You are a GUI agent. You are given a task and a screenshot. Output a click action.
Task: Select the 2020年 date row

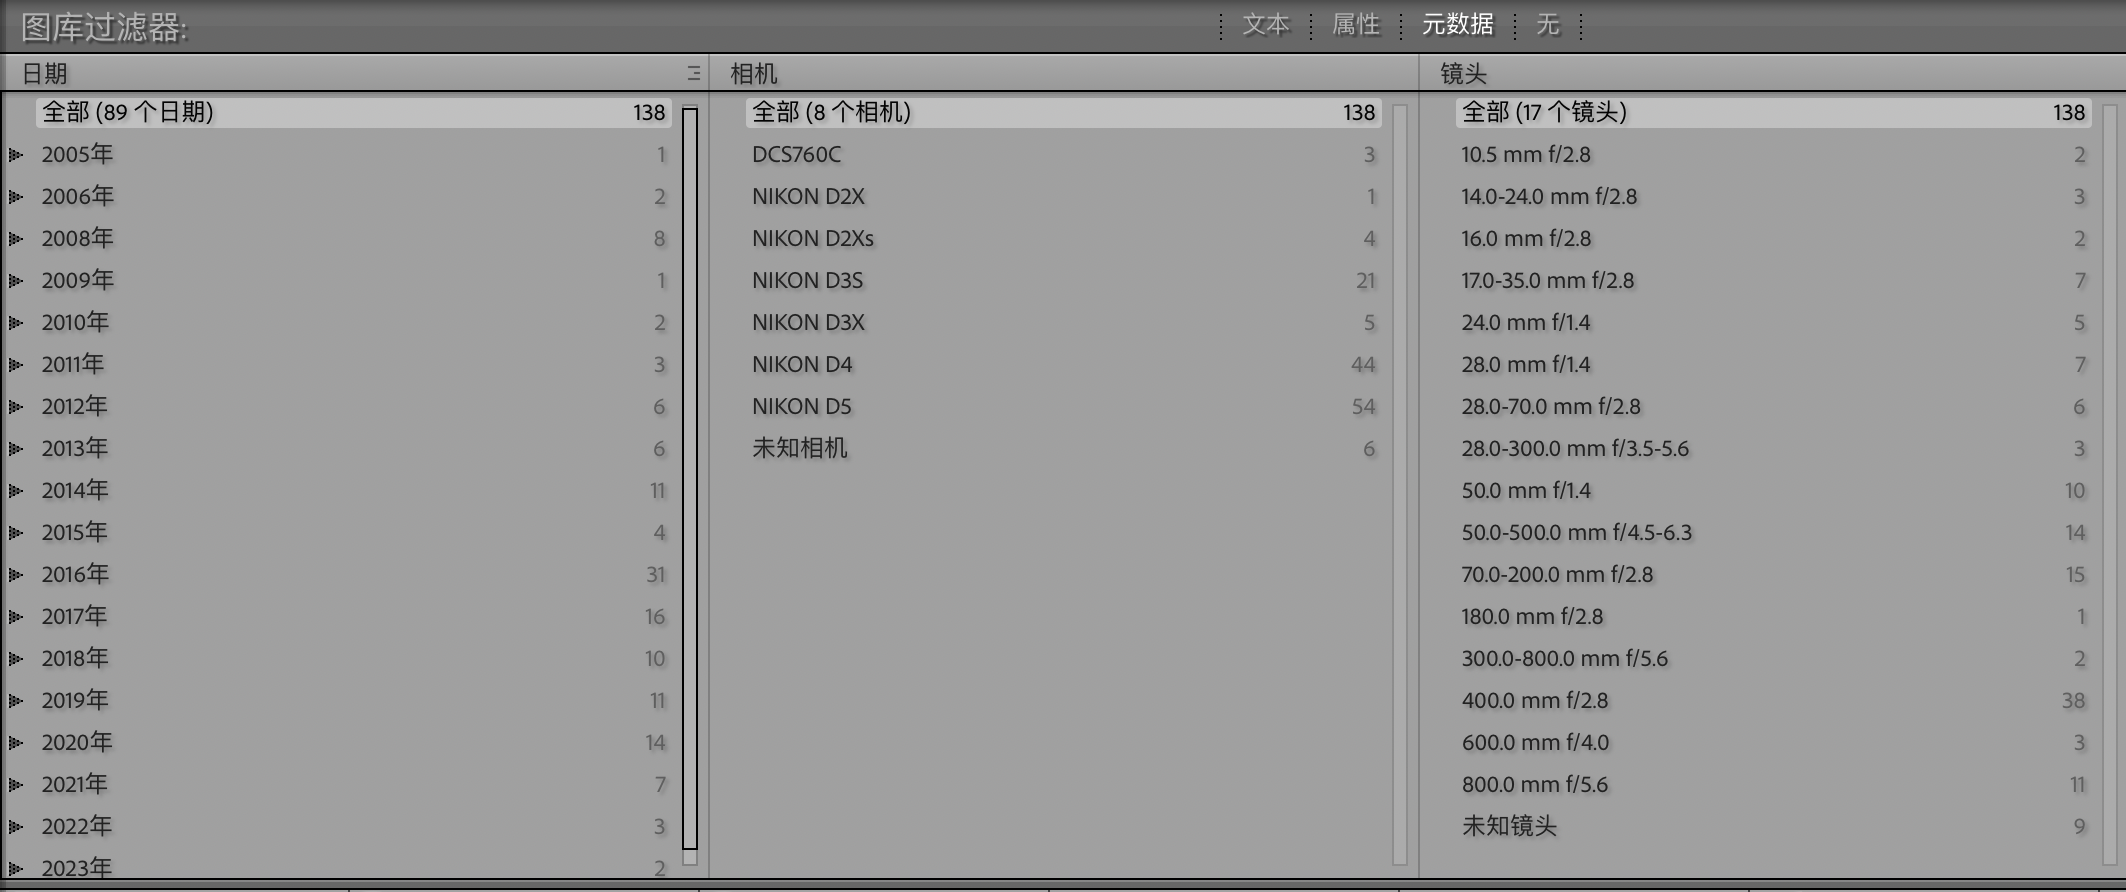354,742
